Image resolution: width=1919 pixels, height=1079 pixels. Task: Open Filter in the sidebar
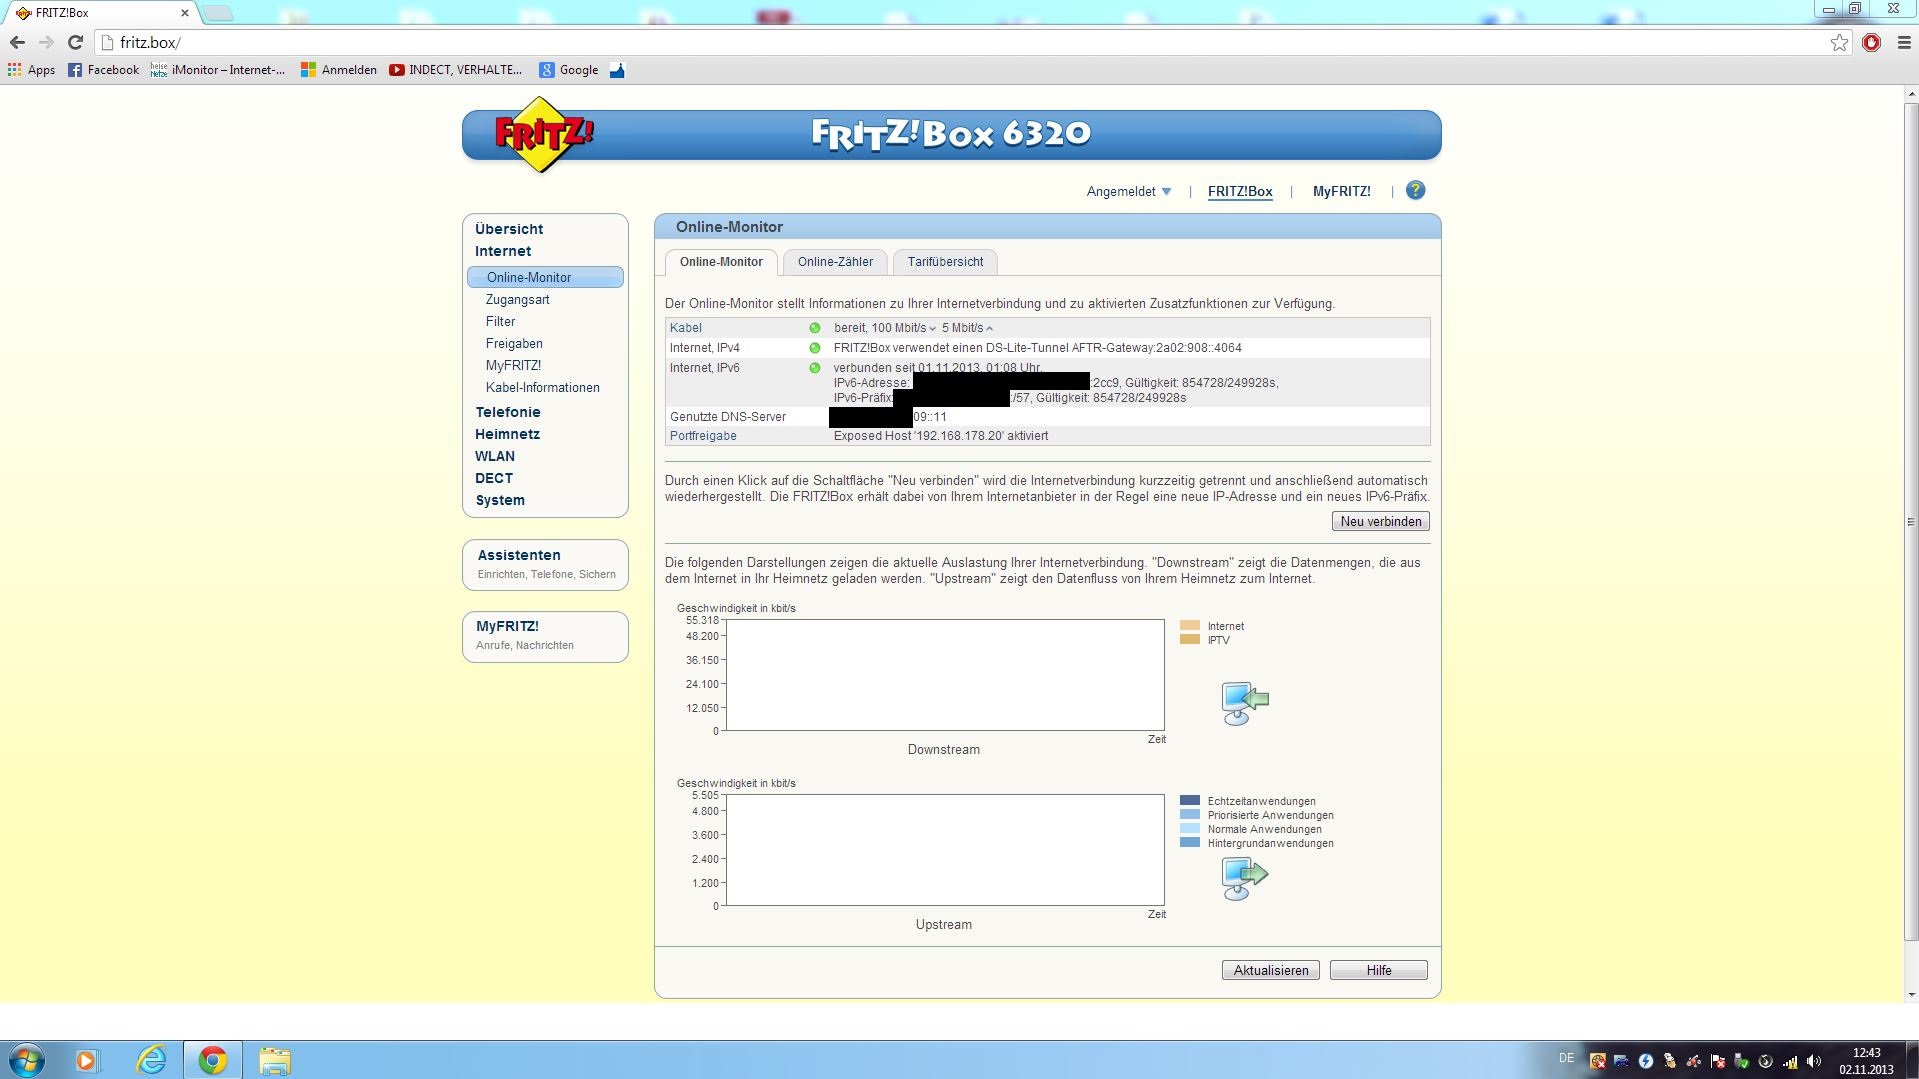[500, 322]
